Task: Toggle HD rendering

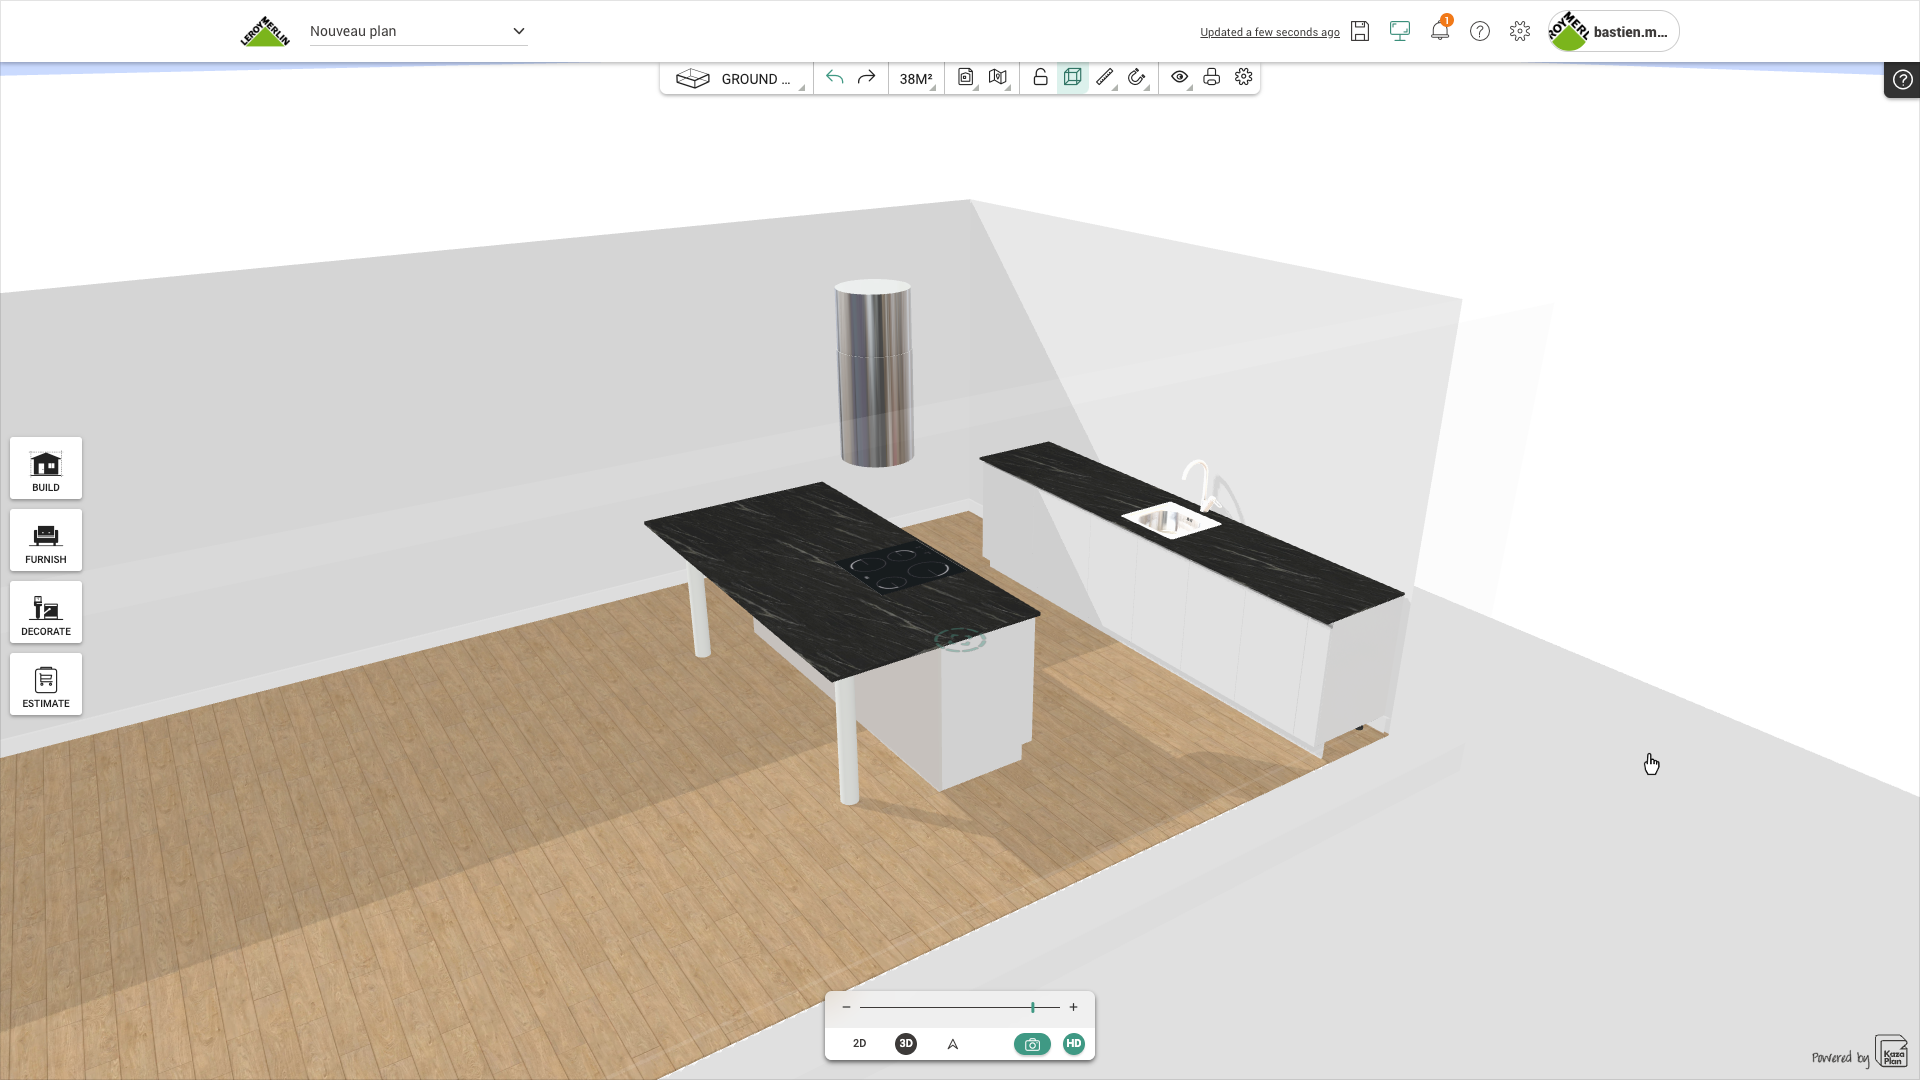Action: pos(1074,1043)
